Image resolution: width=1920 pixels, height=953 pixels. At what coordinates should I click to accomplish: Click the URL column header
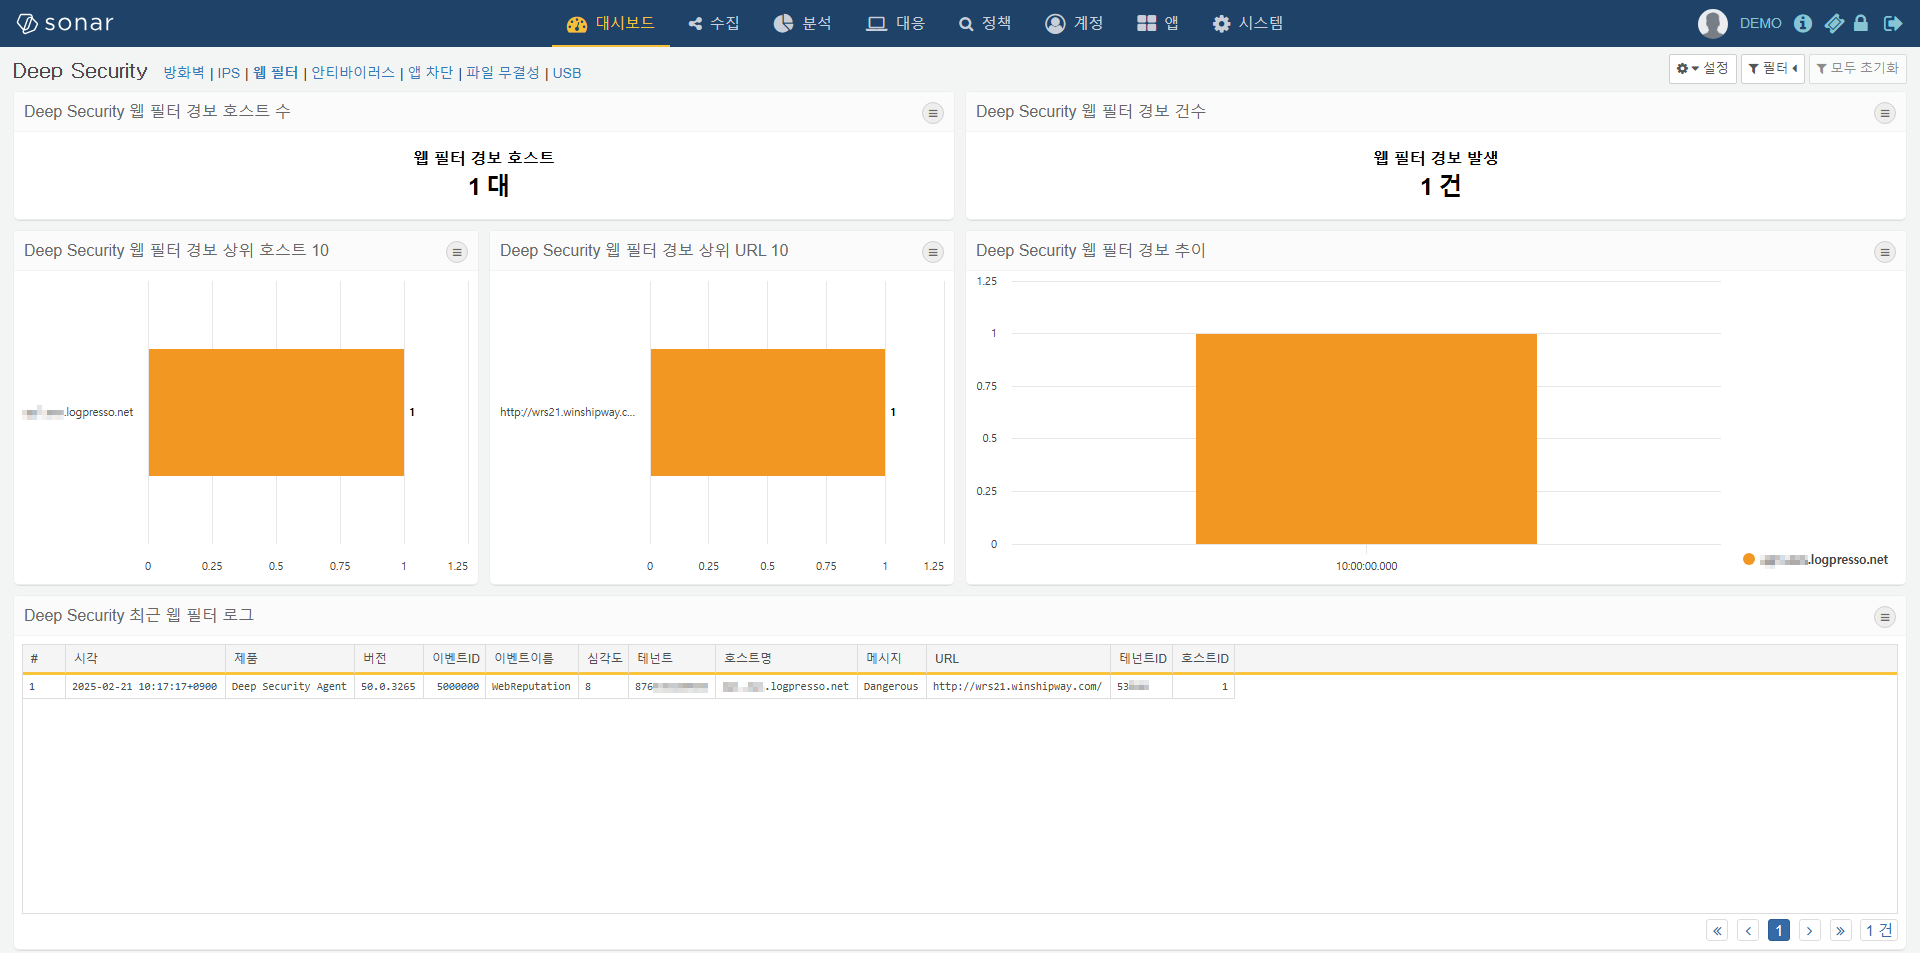pos(1018,658)
